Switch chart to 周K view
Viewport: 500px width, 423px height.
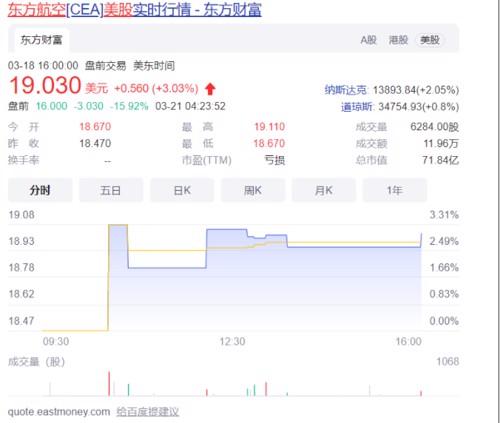[253, 190]
